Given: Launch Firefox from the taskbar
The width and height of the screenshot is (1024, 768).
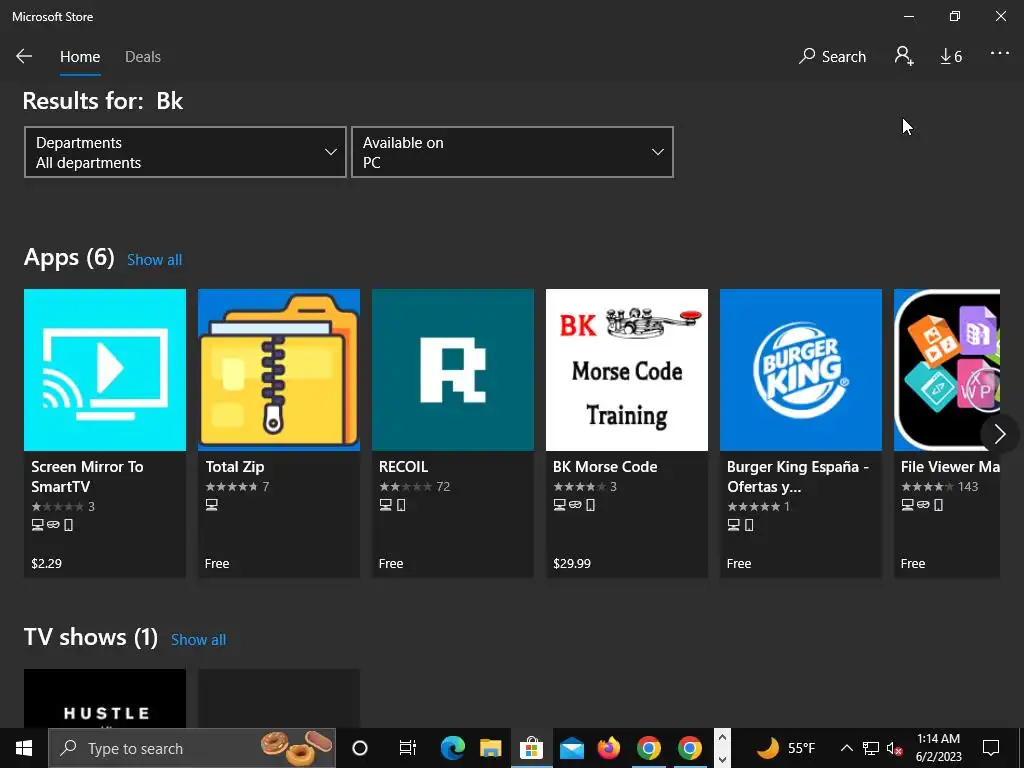Looking at the screenshot, I should [x=609, y=748].
